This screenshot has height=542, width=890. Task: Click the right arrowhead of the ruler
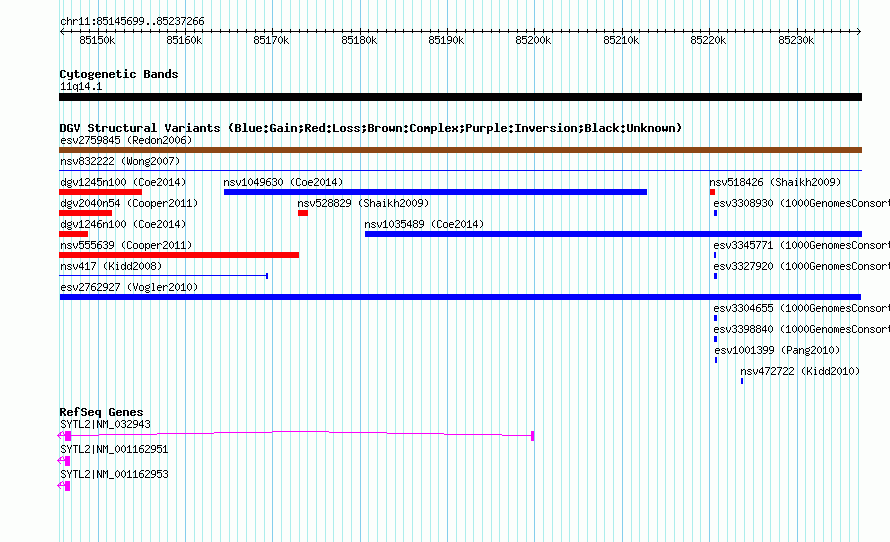pyautogui.click(x=859, y=32)
